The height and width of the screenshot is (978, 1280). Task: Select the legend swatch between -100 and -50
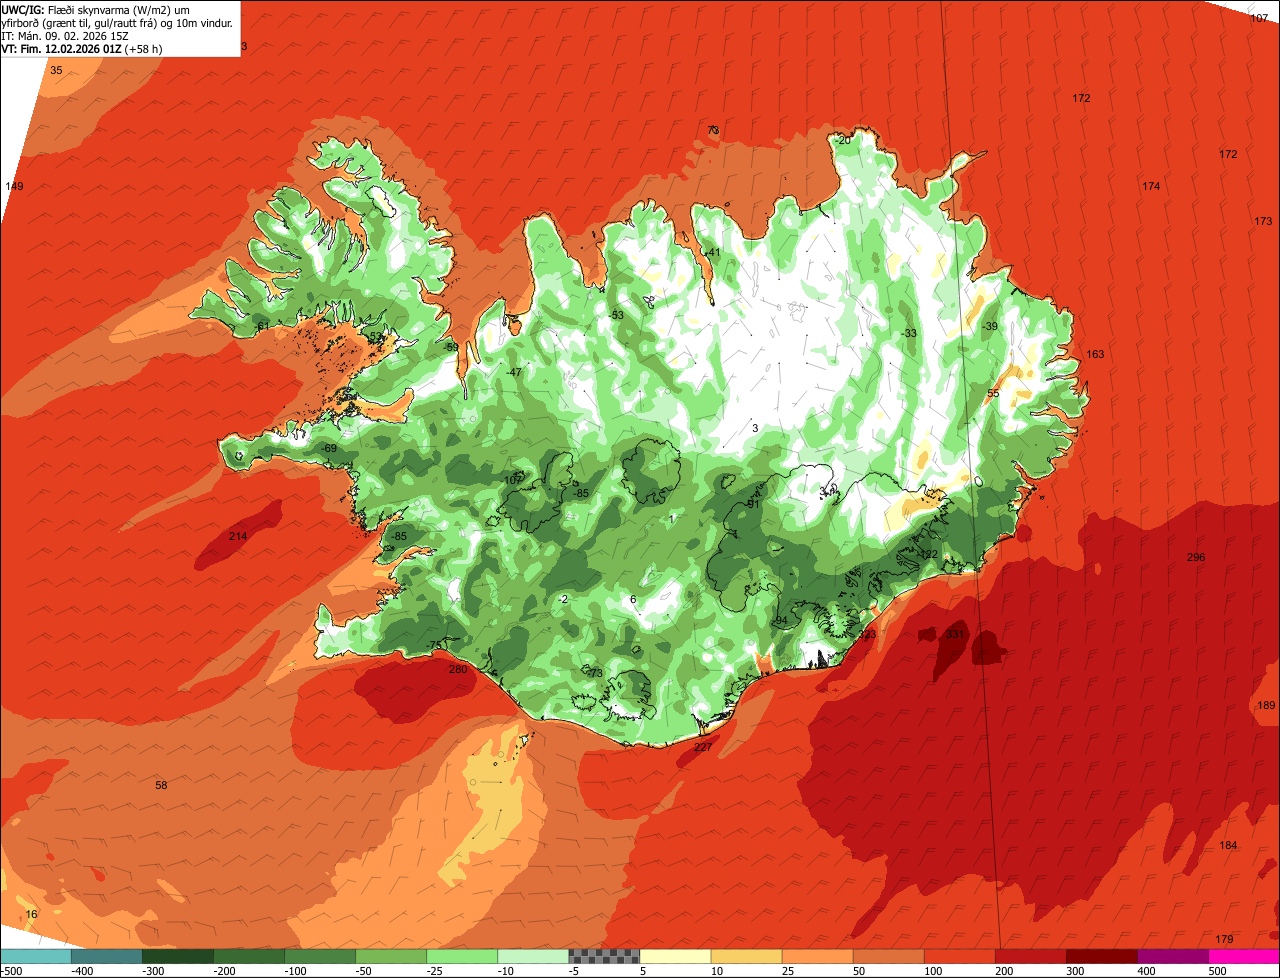pyautogui.click(x=320, y=956)
